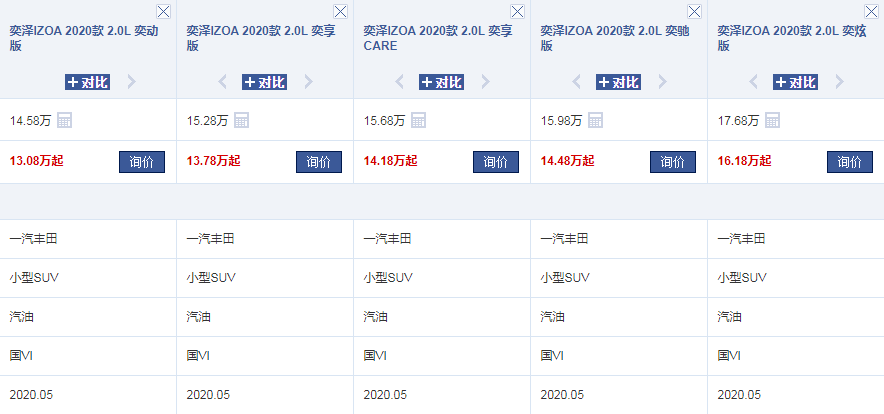
Task: Remove 奕享版 column with X icon
Action: coord(341,11)
